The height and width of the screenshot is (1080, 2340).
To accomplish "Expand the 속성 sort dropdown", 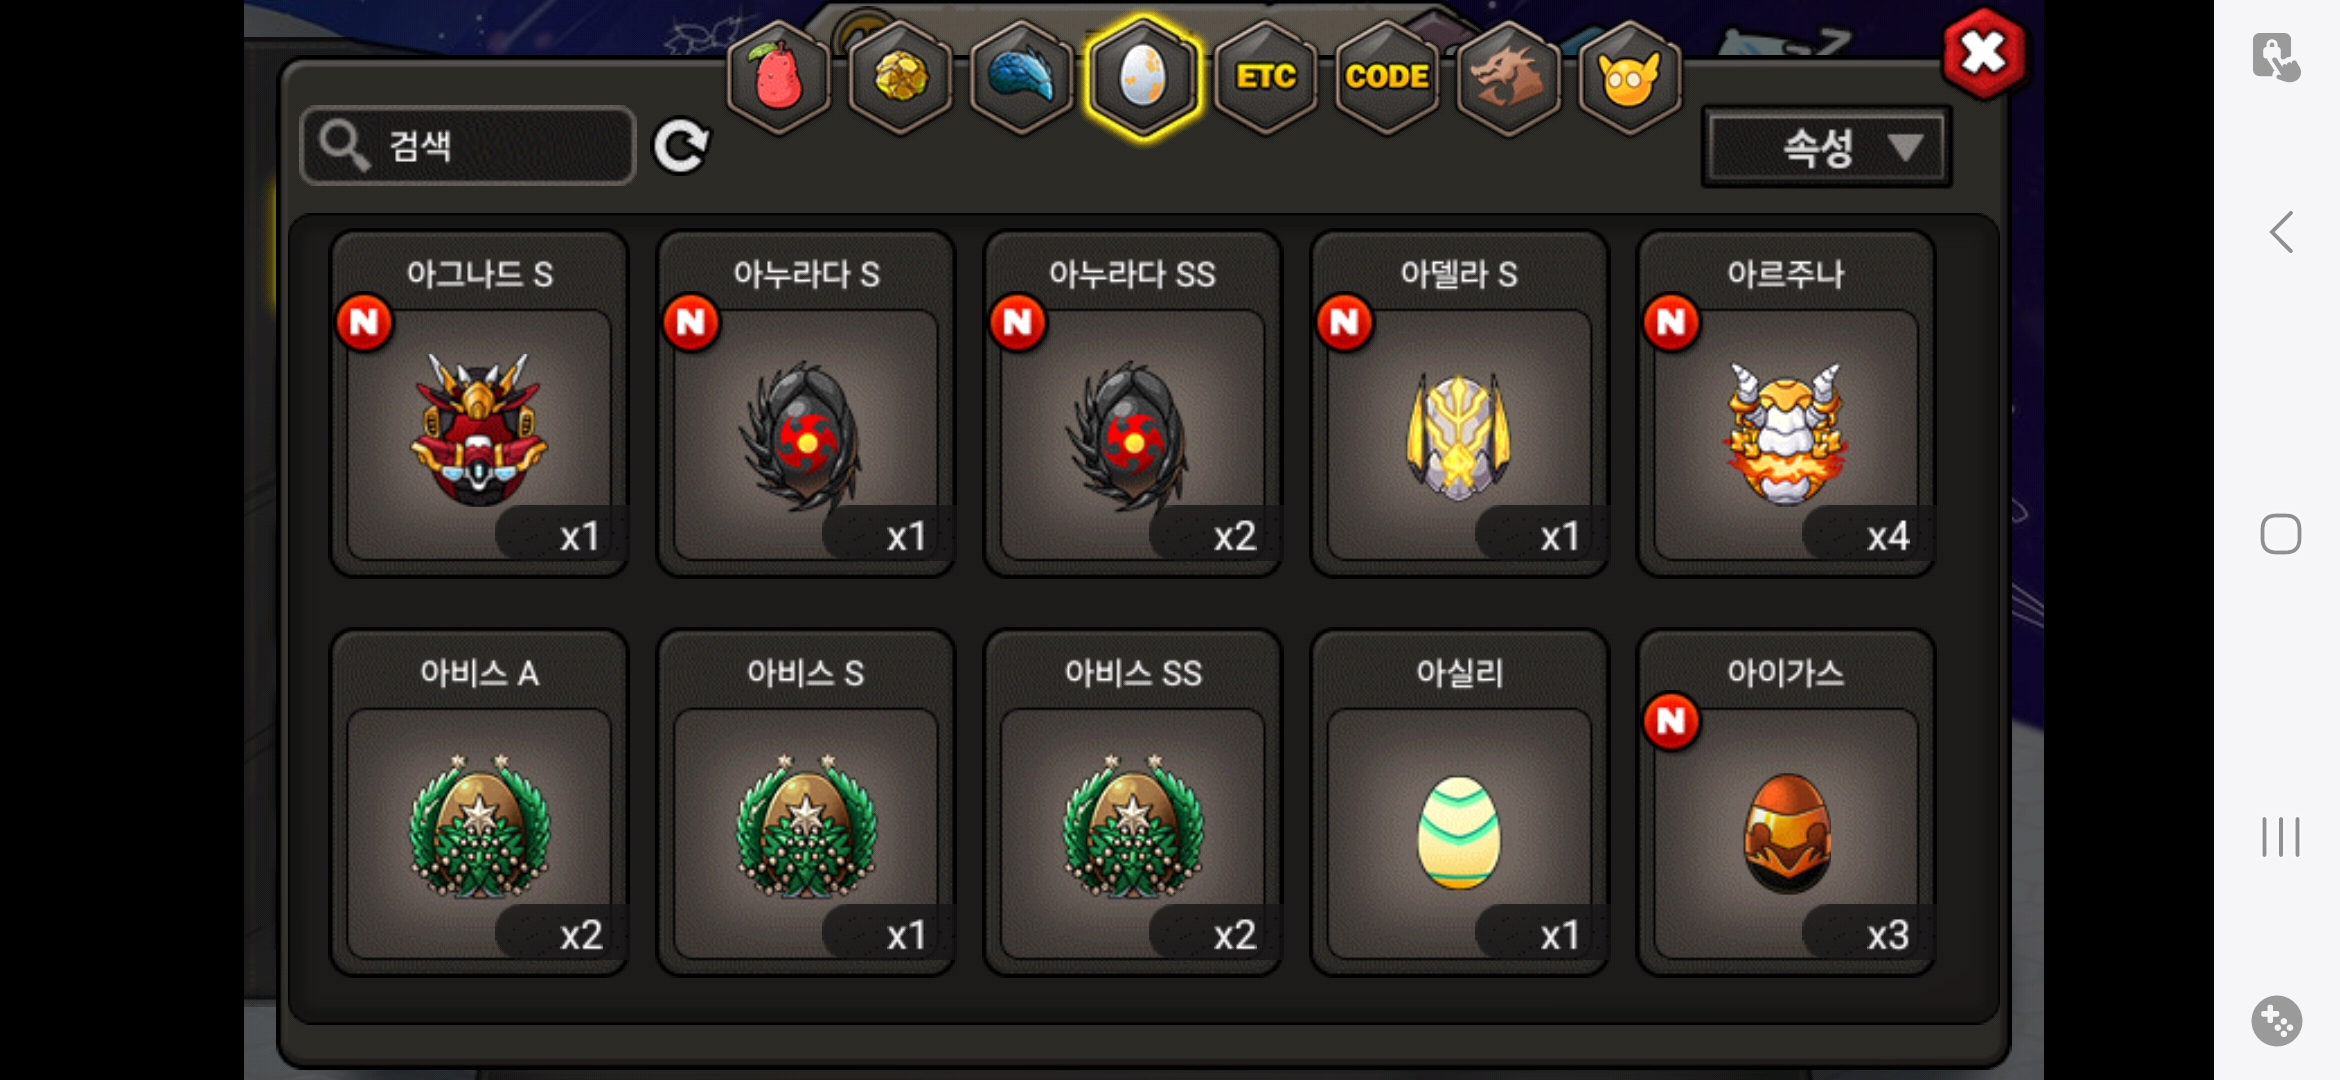I will click(x=1826, y=148).
